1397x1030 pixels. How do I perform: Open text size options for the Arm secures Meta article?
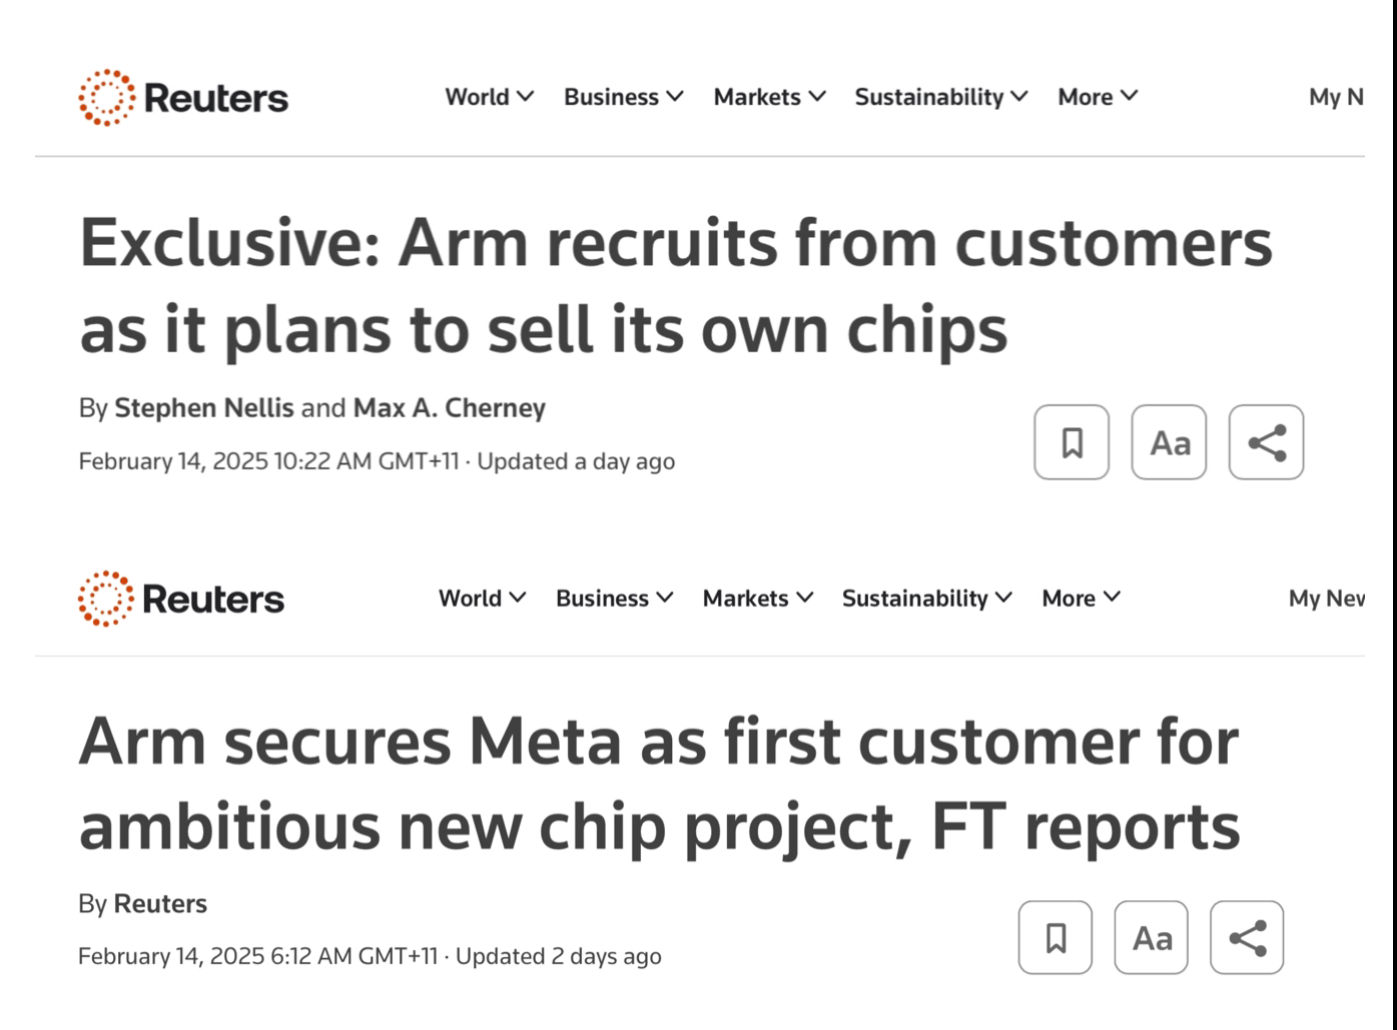pos(1151,938)
